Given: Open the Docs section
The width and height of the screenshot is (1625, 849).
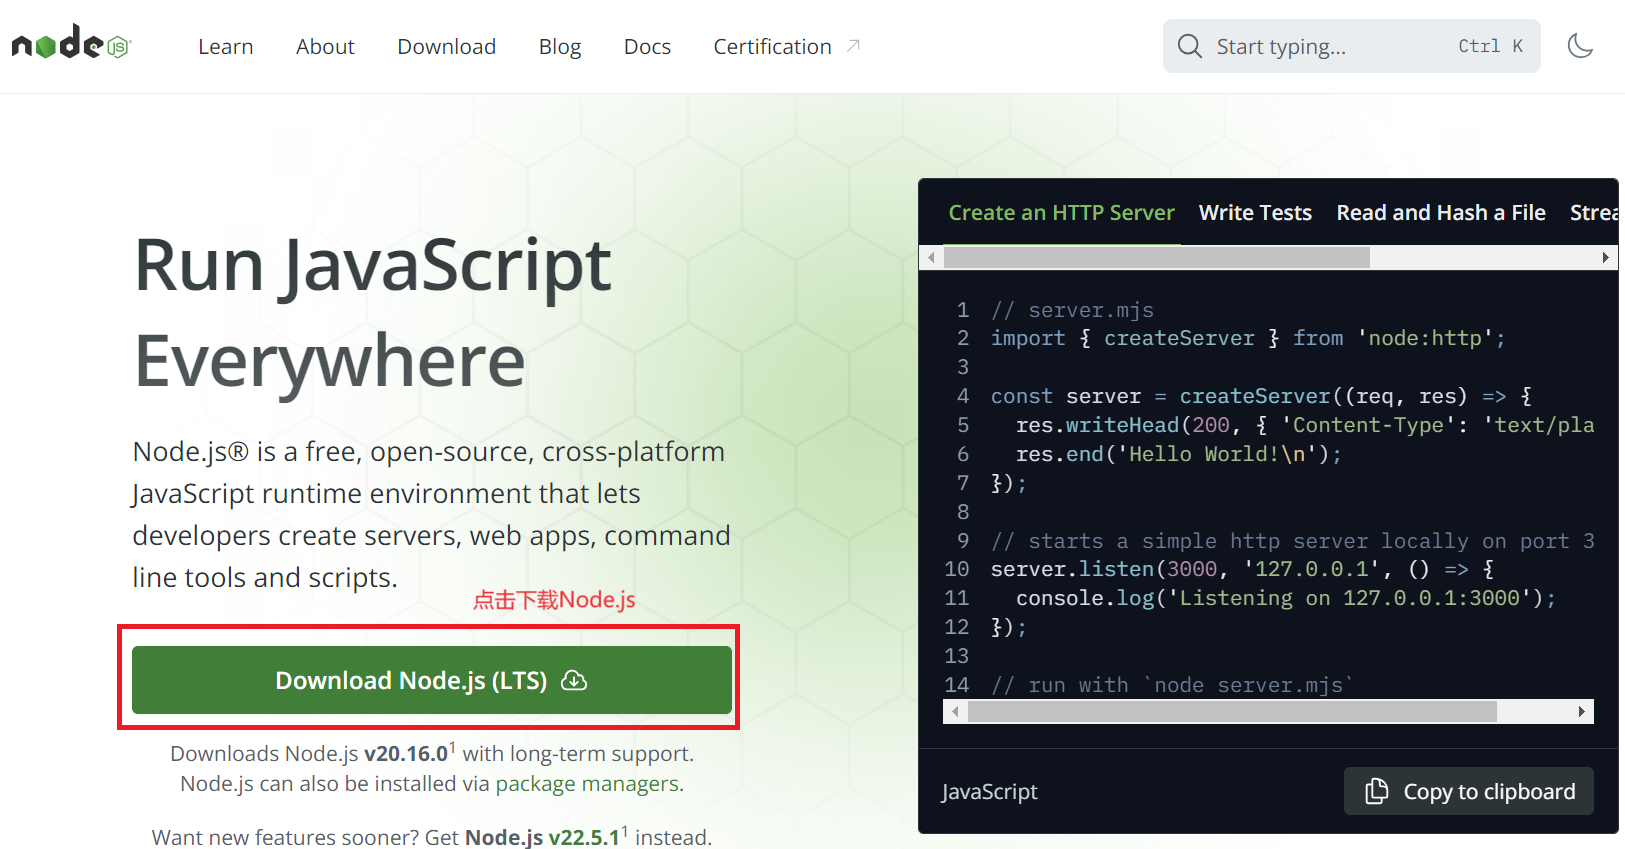Looking at the screenshot, I should pos(647,47).
